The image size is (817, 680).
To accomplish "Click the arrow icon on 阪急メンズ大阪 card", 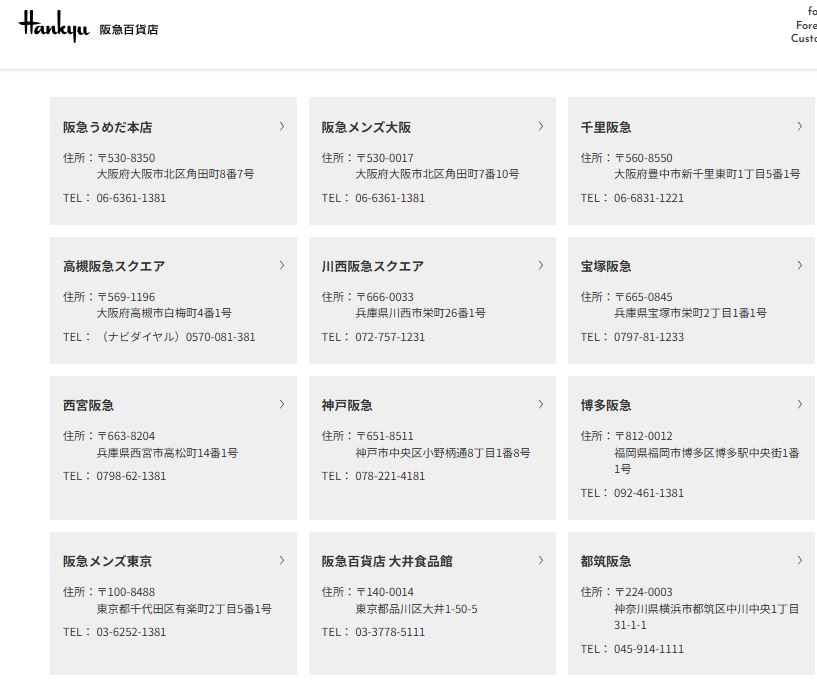I will click(x=541, y=126).
